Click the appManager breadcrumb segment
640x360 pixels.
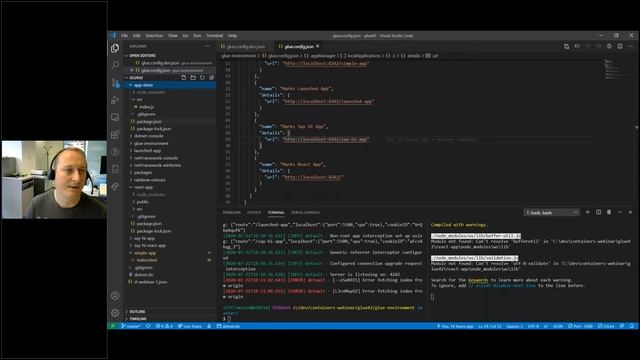[x=322, y=56]
